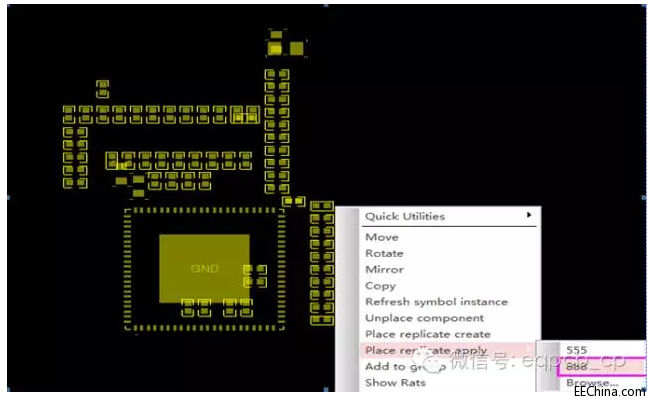Expand Place replicate apply submenu
Screen dimensions: 652x405
(x=426, y=350)
